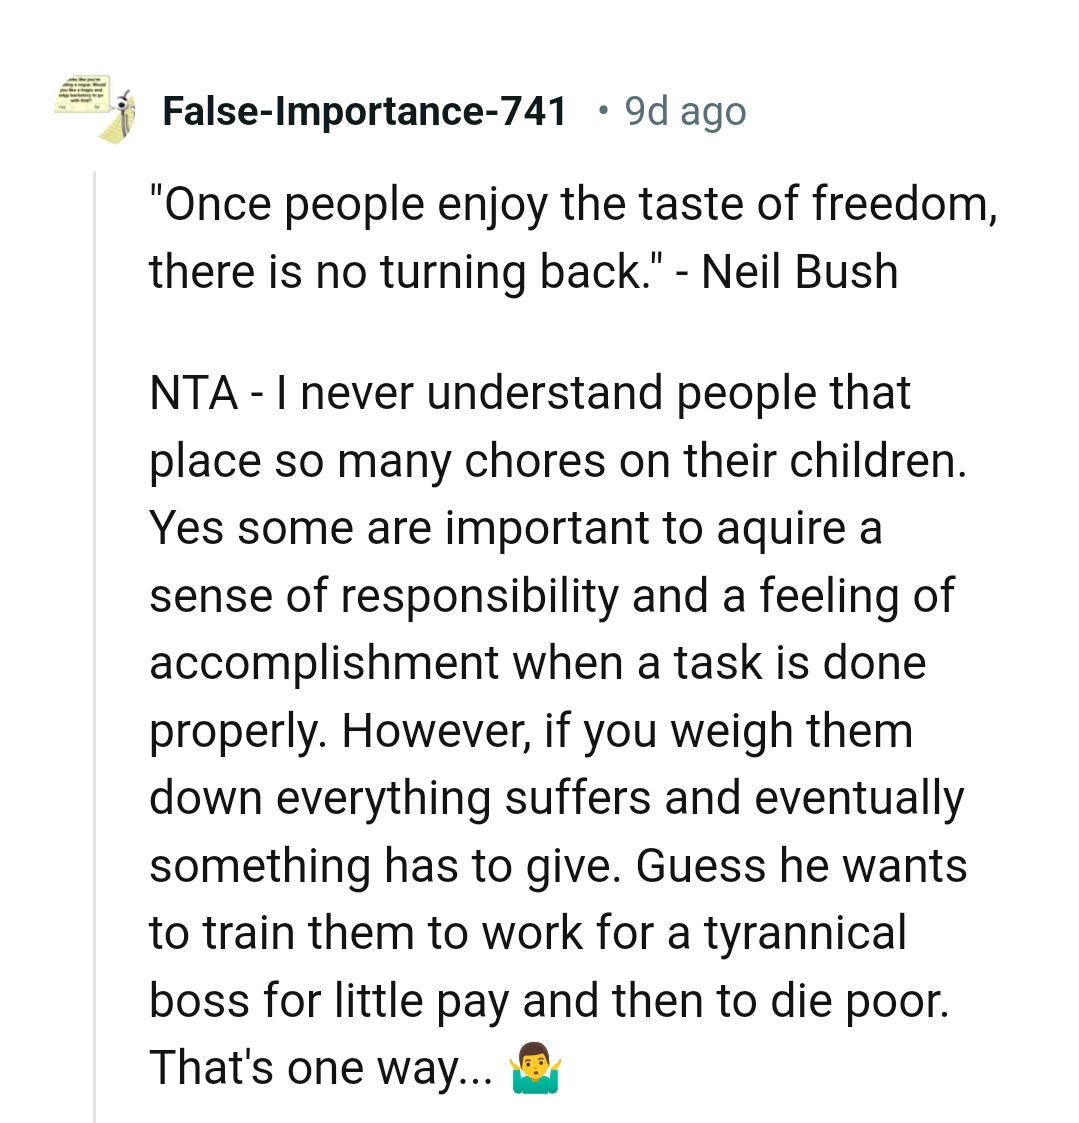The image size is (1079, 1123).
Task: Click the line "there is no turning back."
Action: (x=400, y=272)
